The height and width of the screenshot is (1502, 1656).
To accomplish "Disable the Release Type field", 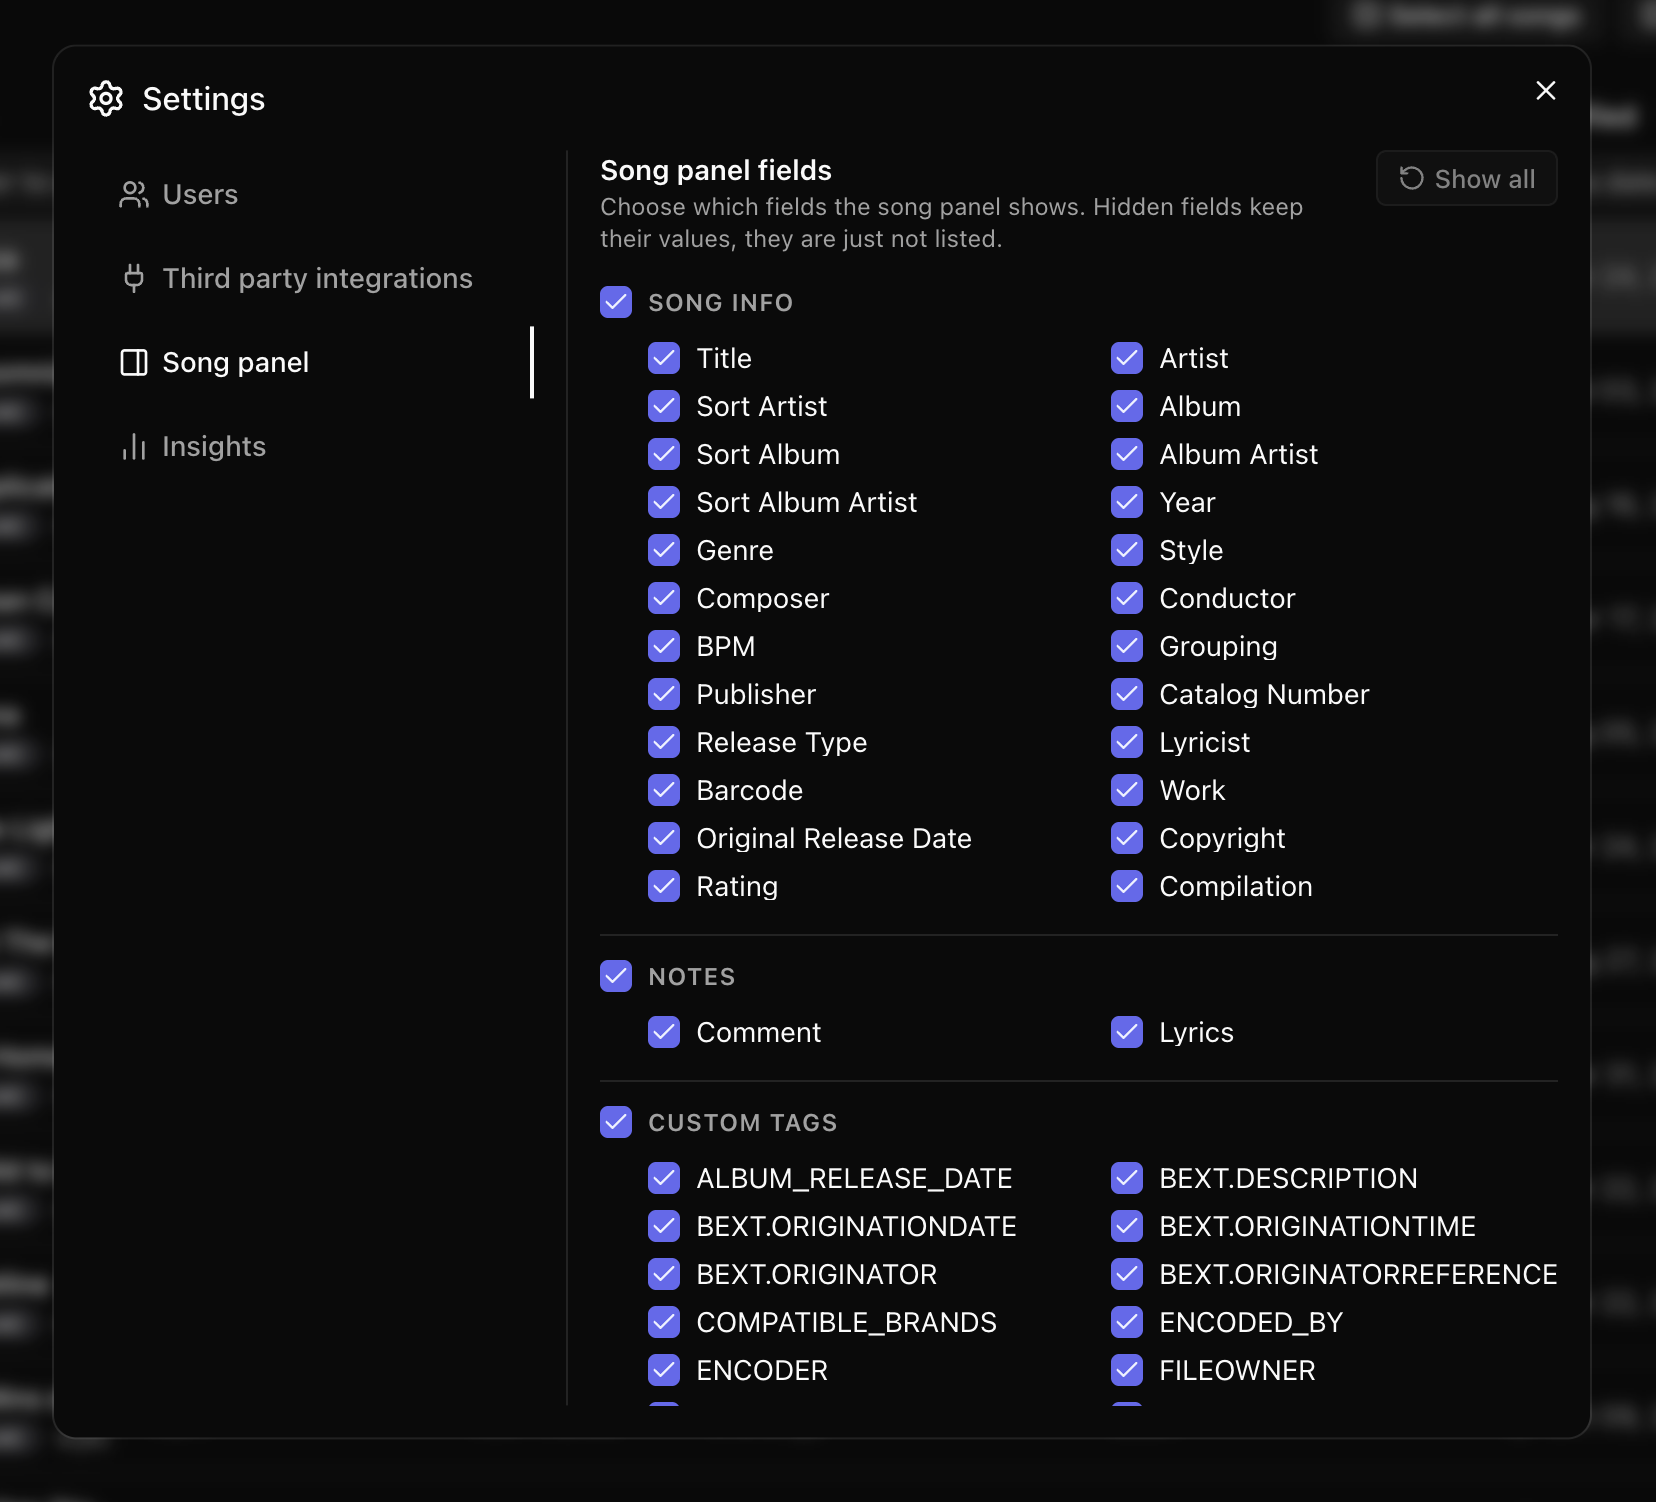I will (664, 742).
